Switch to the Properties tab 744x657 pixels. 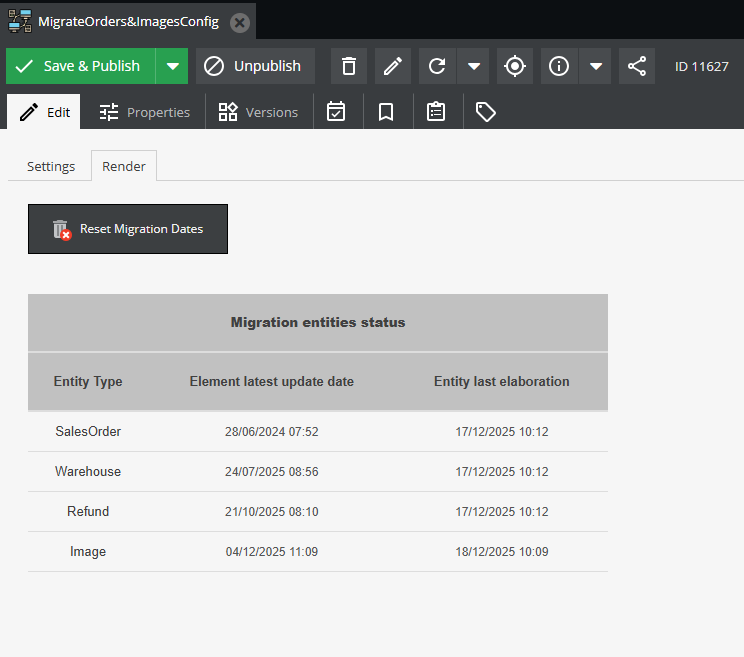click(144, 112)
